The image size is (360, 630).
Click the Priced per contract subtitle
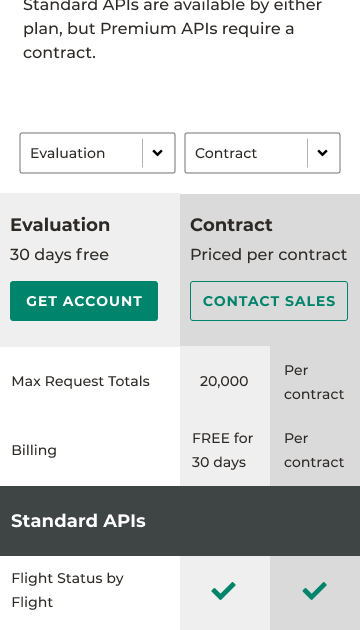pyautogui.click(x=268, y=255)
